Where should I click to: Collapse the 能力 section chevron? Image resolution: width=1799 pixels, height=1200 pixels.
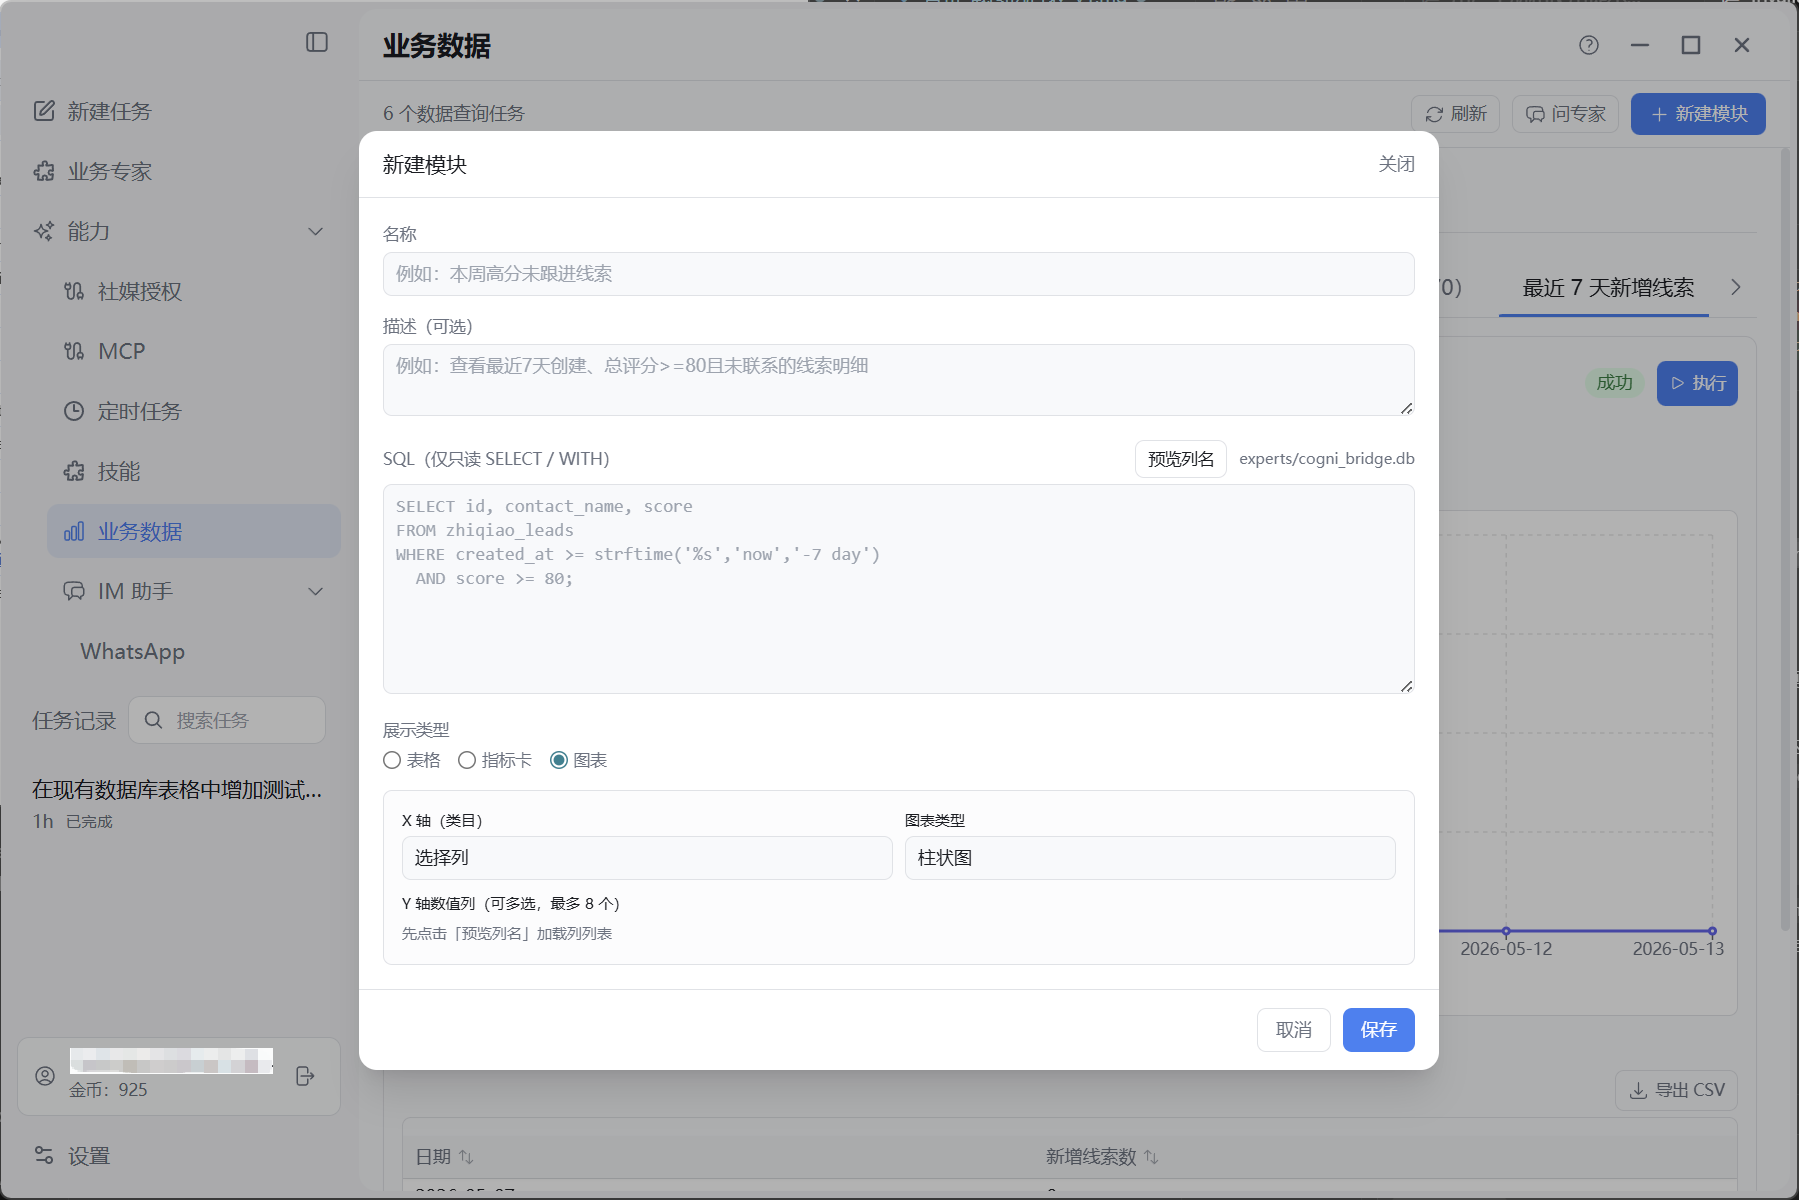(315, 231)
